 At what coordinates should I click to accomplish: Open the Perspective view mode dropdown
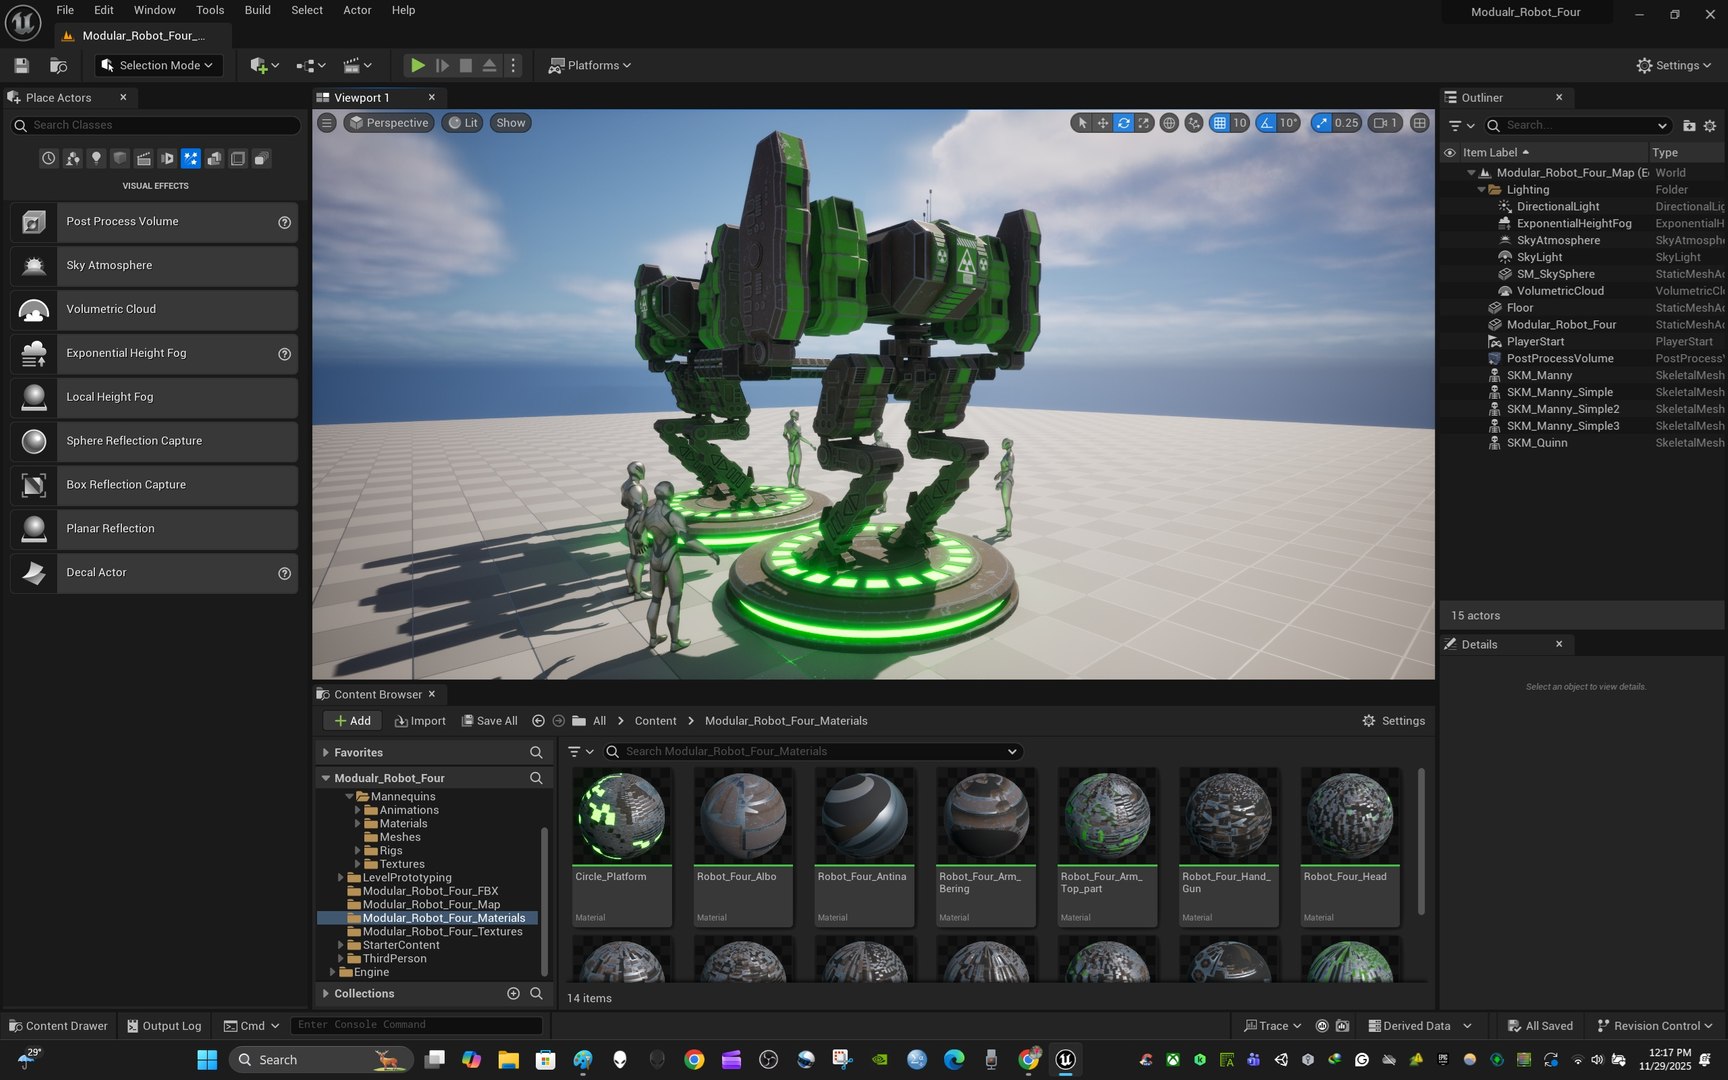point(388,123)
